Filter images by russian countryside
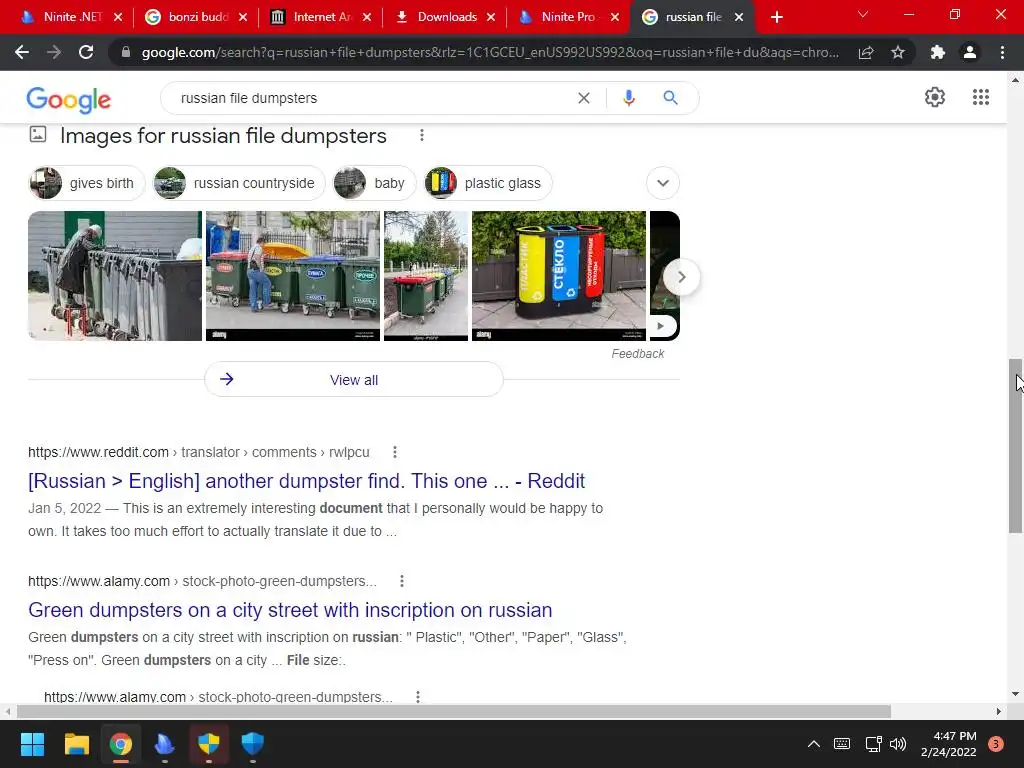1024x768 pixels. 239,183
